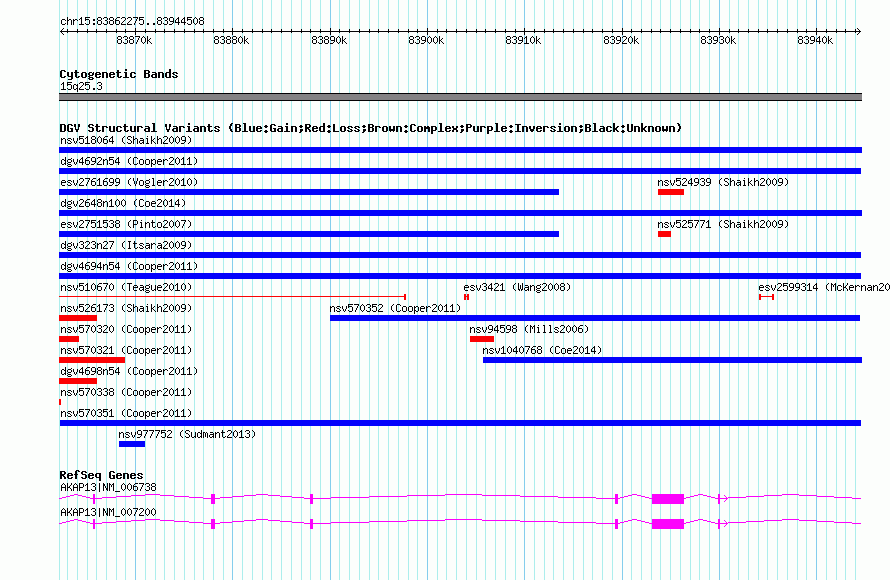Select large exon block of AKAP13 NM_006738
The height and width of the screenshot is (580, 890).
click(x=668, y=499)
